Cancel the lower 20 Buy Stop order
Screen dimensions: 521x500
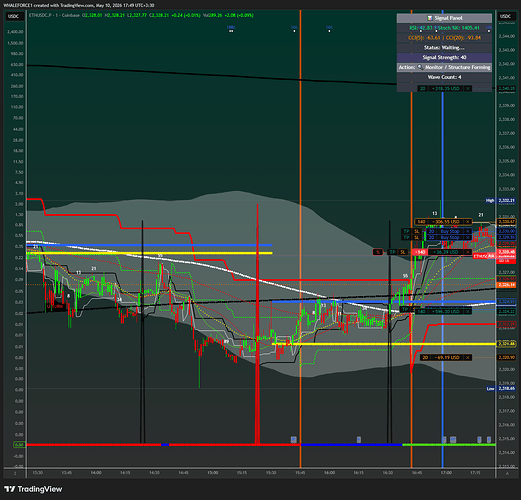click(x=468, y=237)
